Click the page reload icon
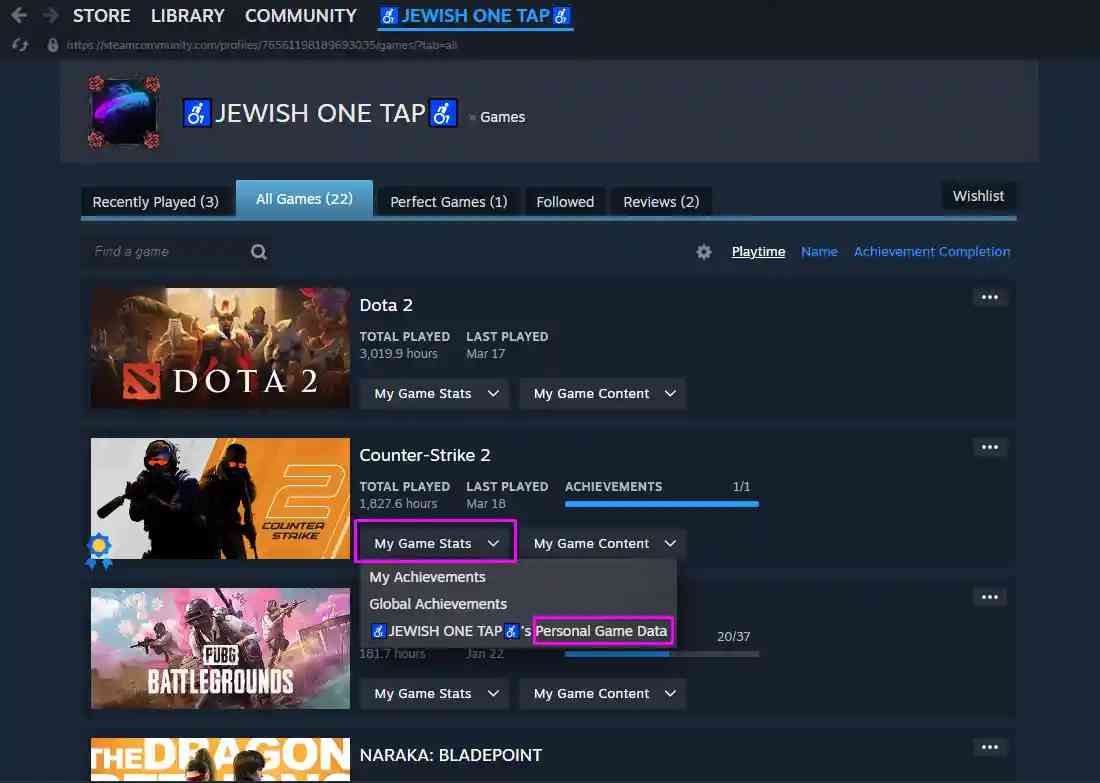This screenshot has height=783, width=1100. tap(19, 45)
